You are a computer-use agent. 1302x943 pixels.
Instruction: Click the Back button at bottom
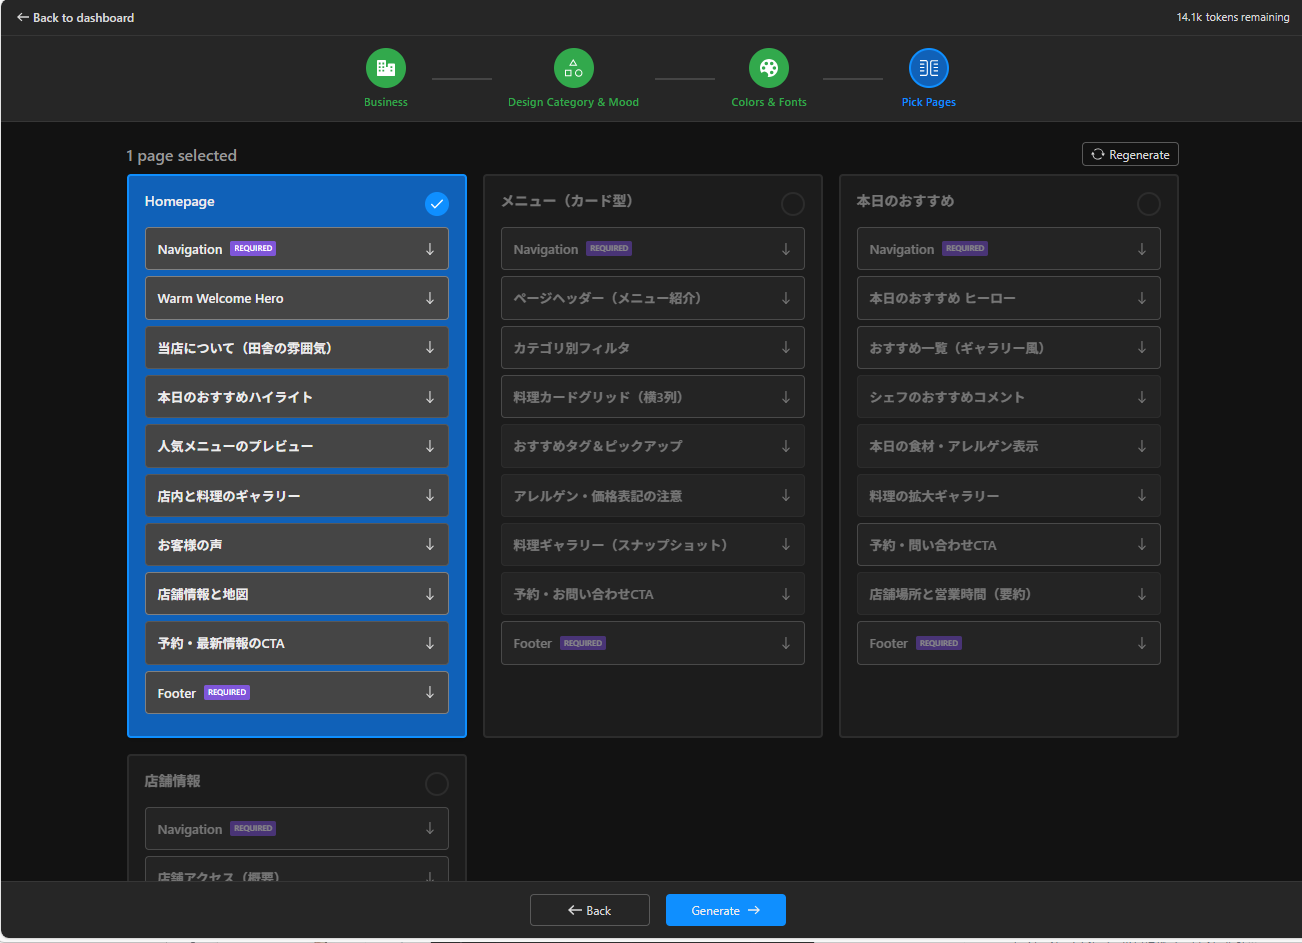[589, 910]
